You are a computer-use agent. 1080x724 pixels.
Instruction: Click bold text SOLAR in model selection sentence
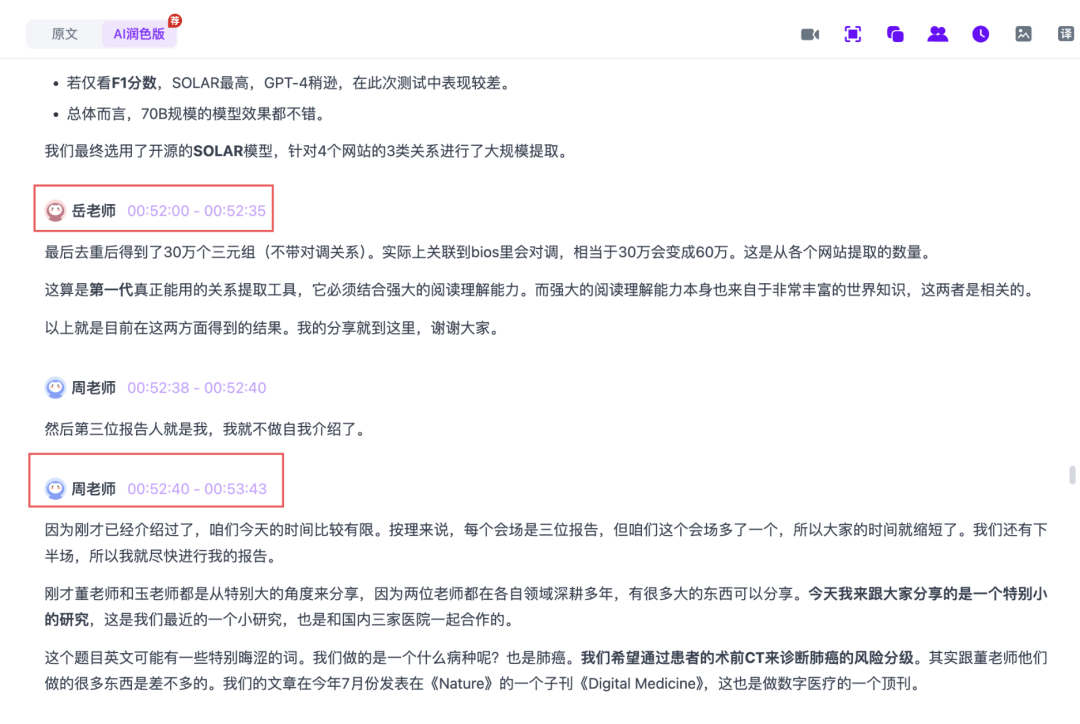tap(218, 151)
